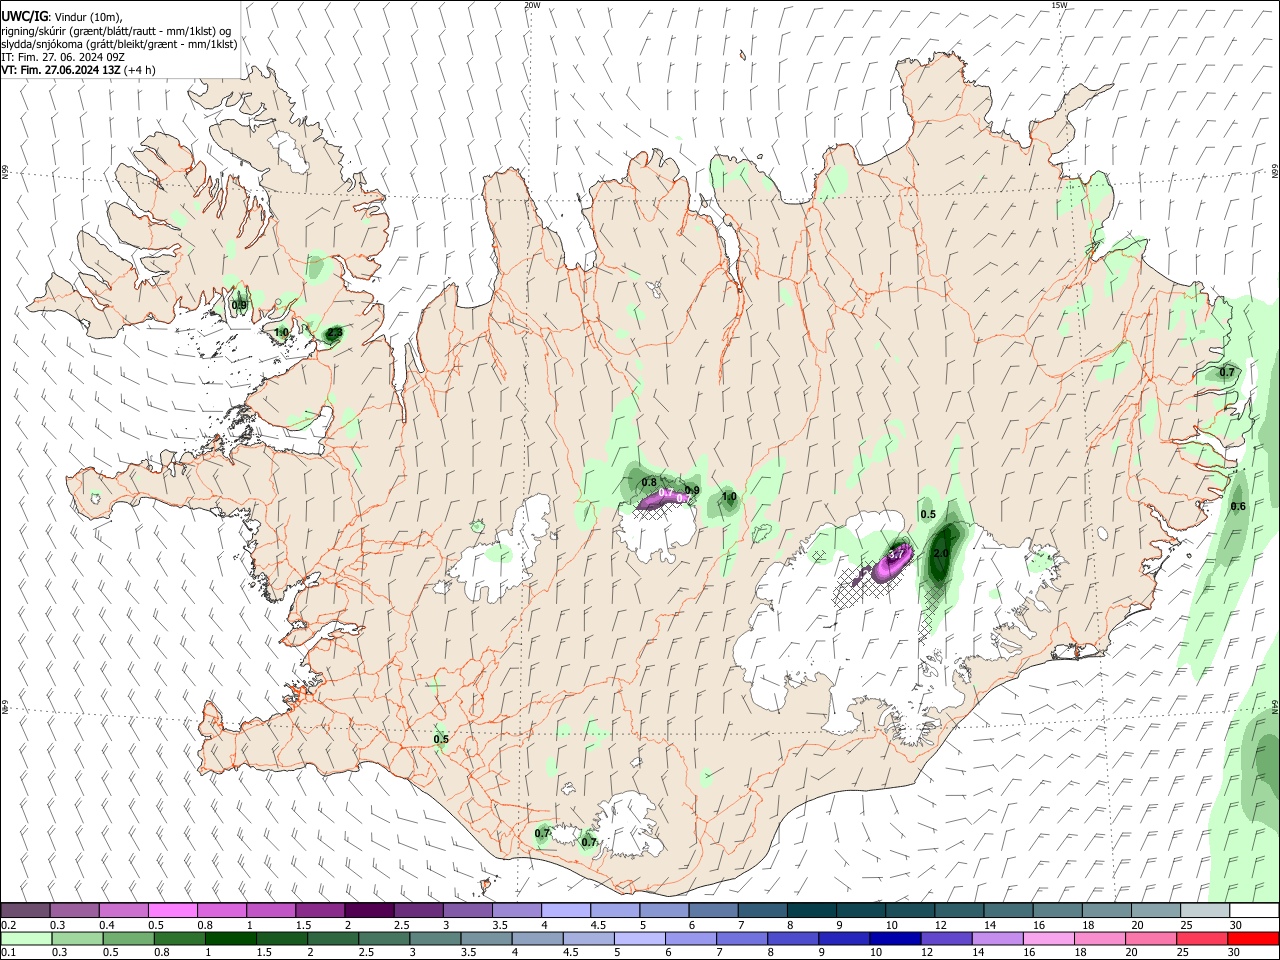This screenshot has width=1280, height=960.
Task: Click the navy blue swatch at 10 in the bottom legend row
Action: click(894, 939)
